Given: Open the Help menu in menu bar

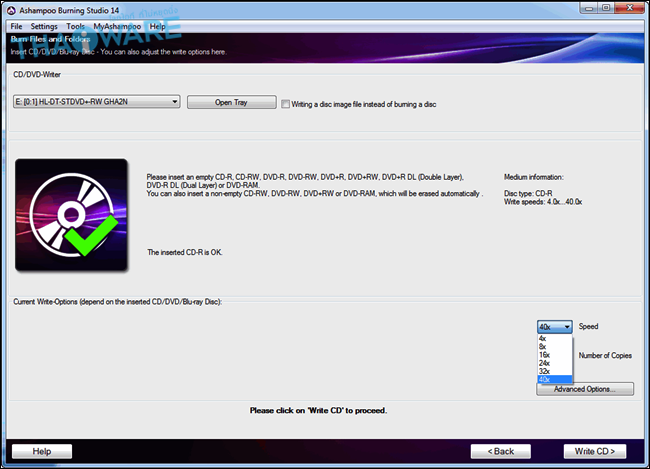Looking at the screenshot, I should tap(158, 27).
